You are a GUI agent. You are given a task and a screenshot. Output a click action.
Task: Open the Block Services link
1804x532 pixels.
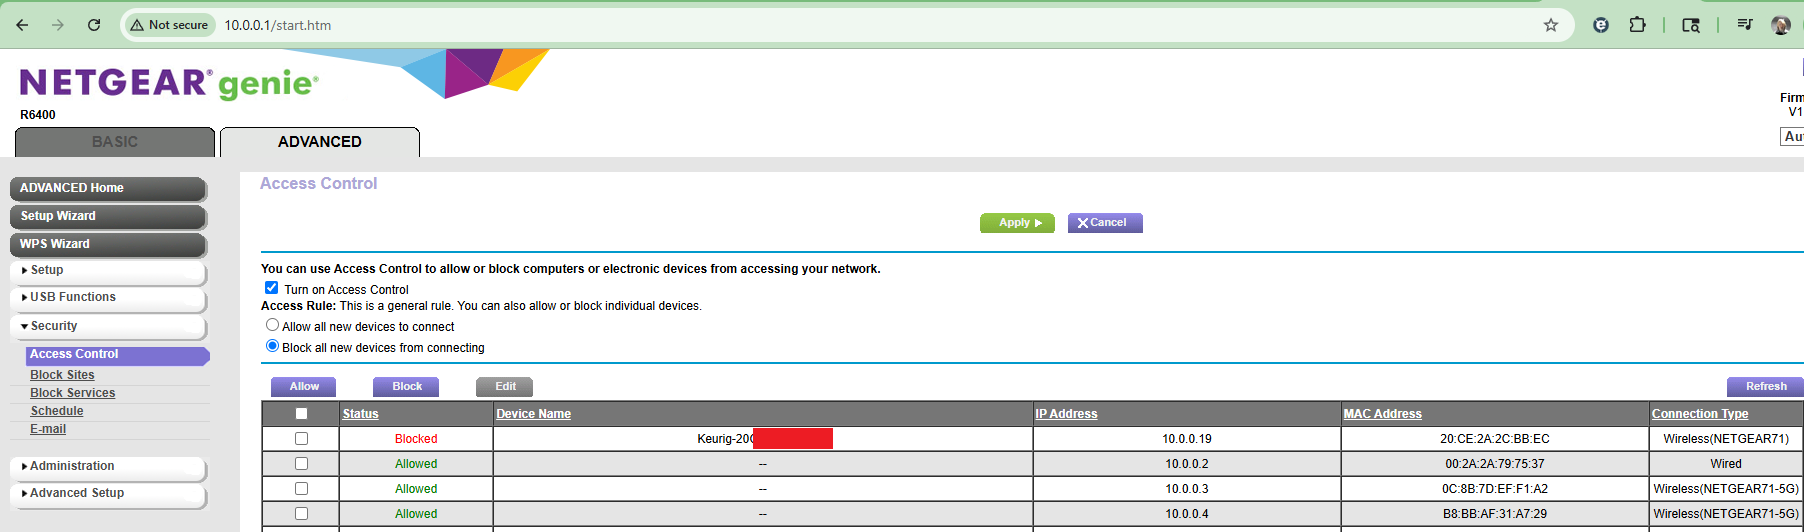coord(72,393)
